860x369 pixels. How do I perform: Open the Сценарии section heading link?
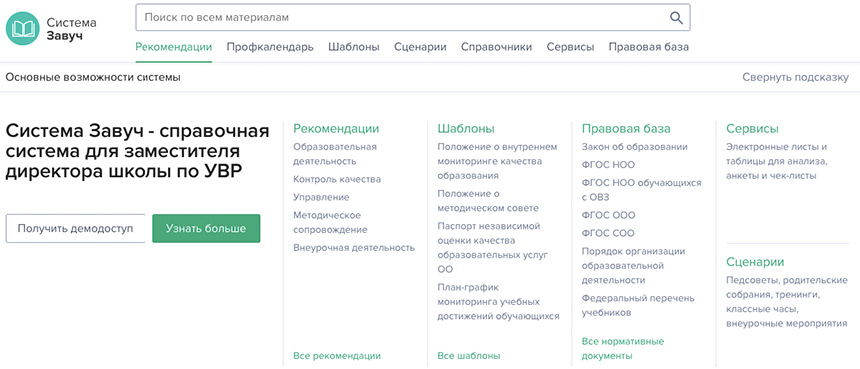tap(755, 262)
